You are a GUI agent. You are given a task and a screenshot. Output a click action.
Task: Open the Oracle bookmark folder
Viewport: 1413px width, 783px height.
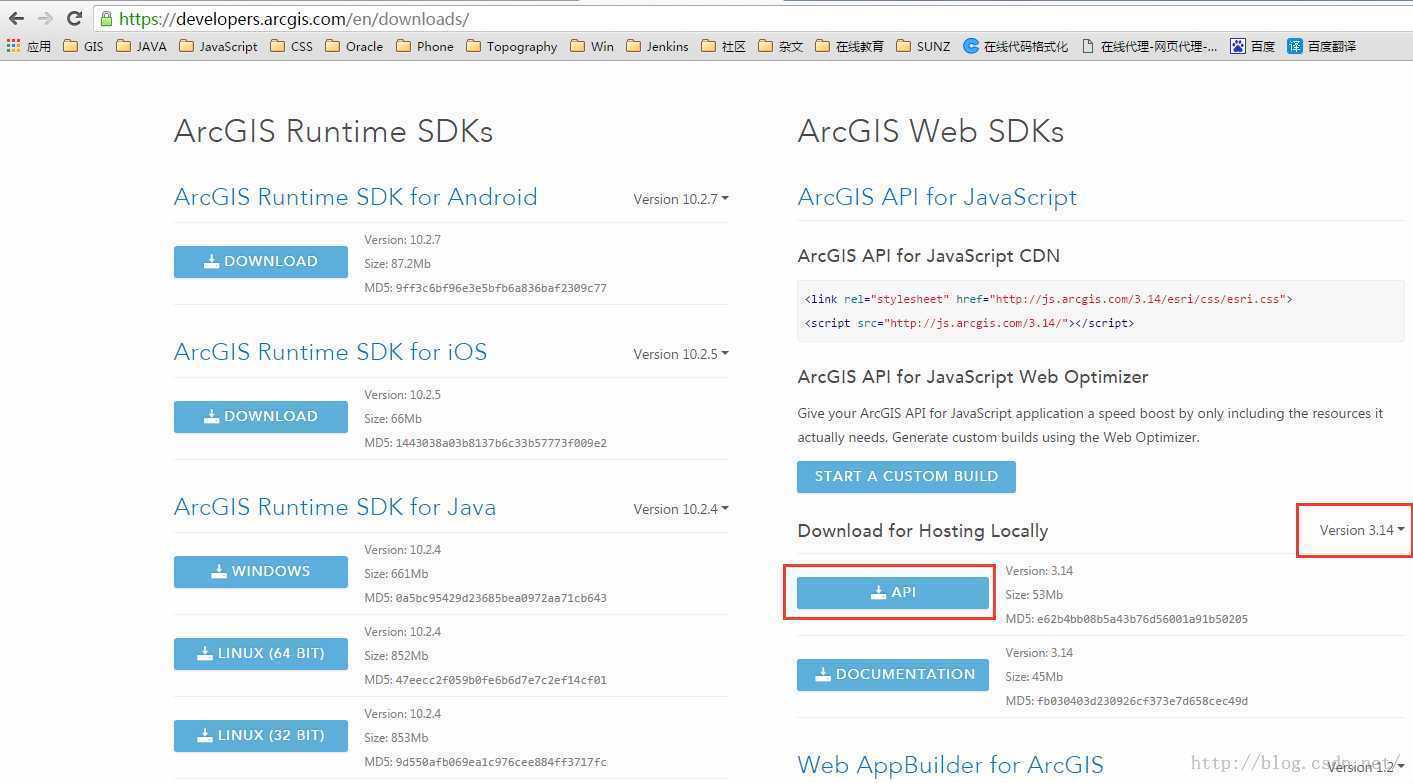point(354,46)
